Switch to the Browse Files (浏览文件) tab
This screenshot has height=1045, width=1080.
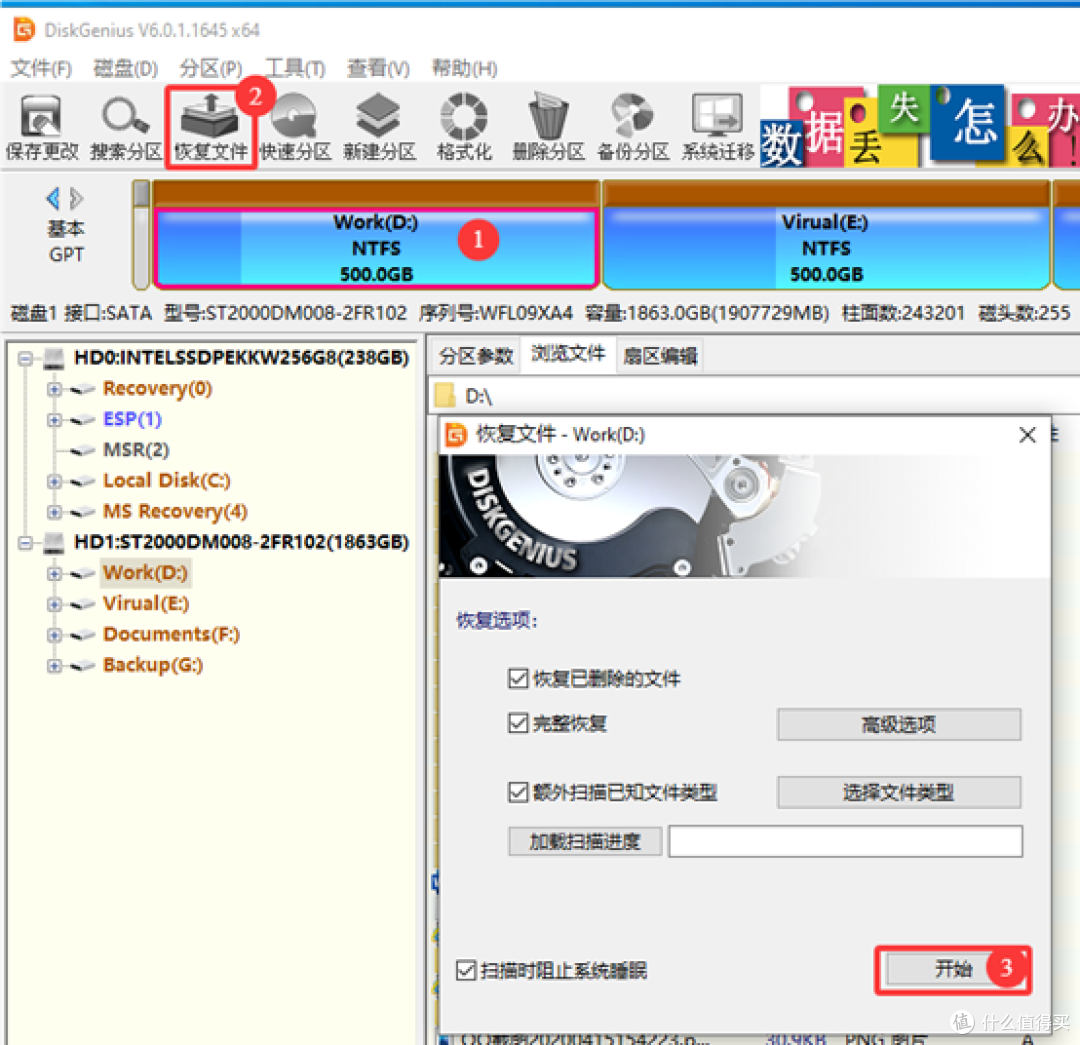coord(568,354)
